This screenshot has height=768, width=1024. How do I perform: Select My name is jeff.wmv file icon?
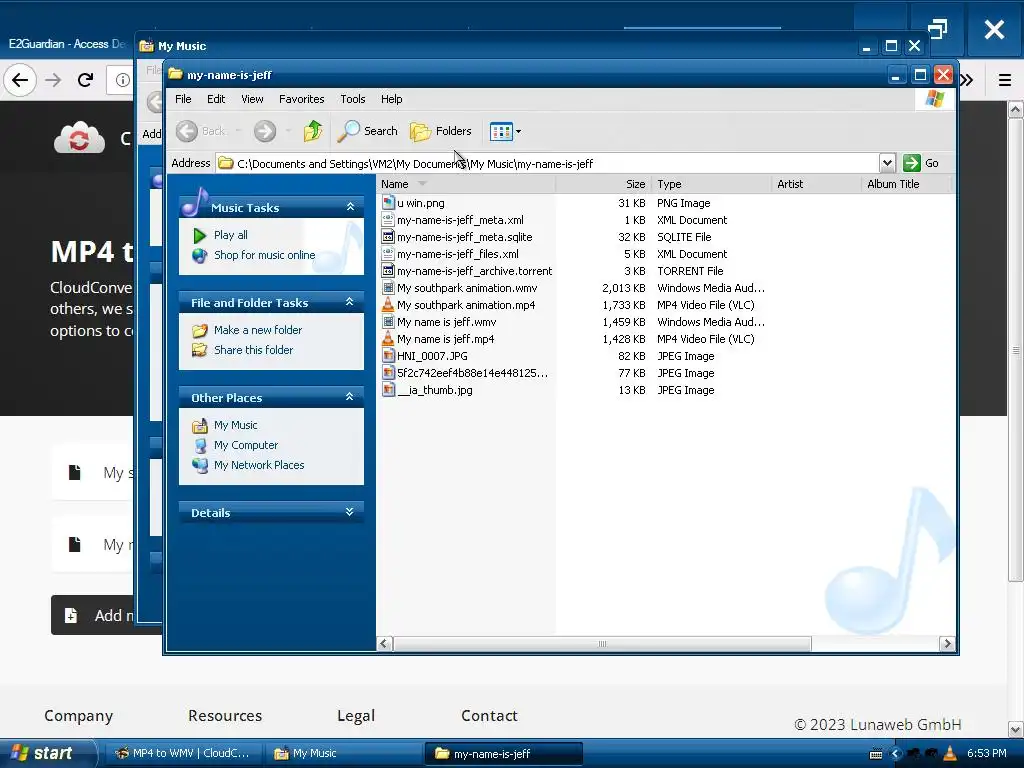click(388, 322)
